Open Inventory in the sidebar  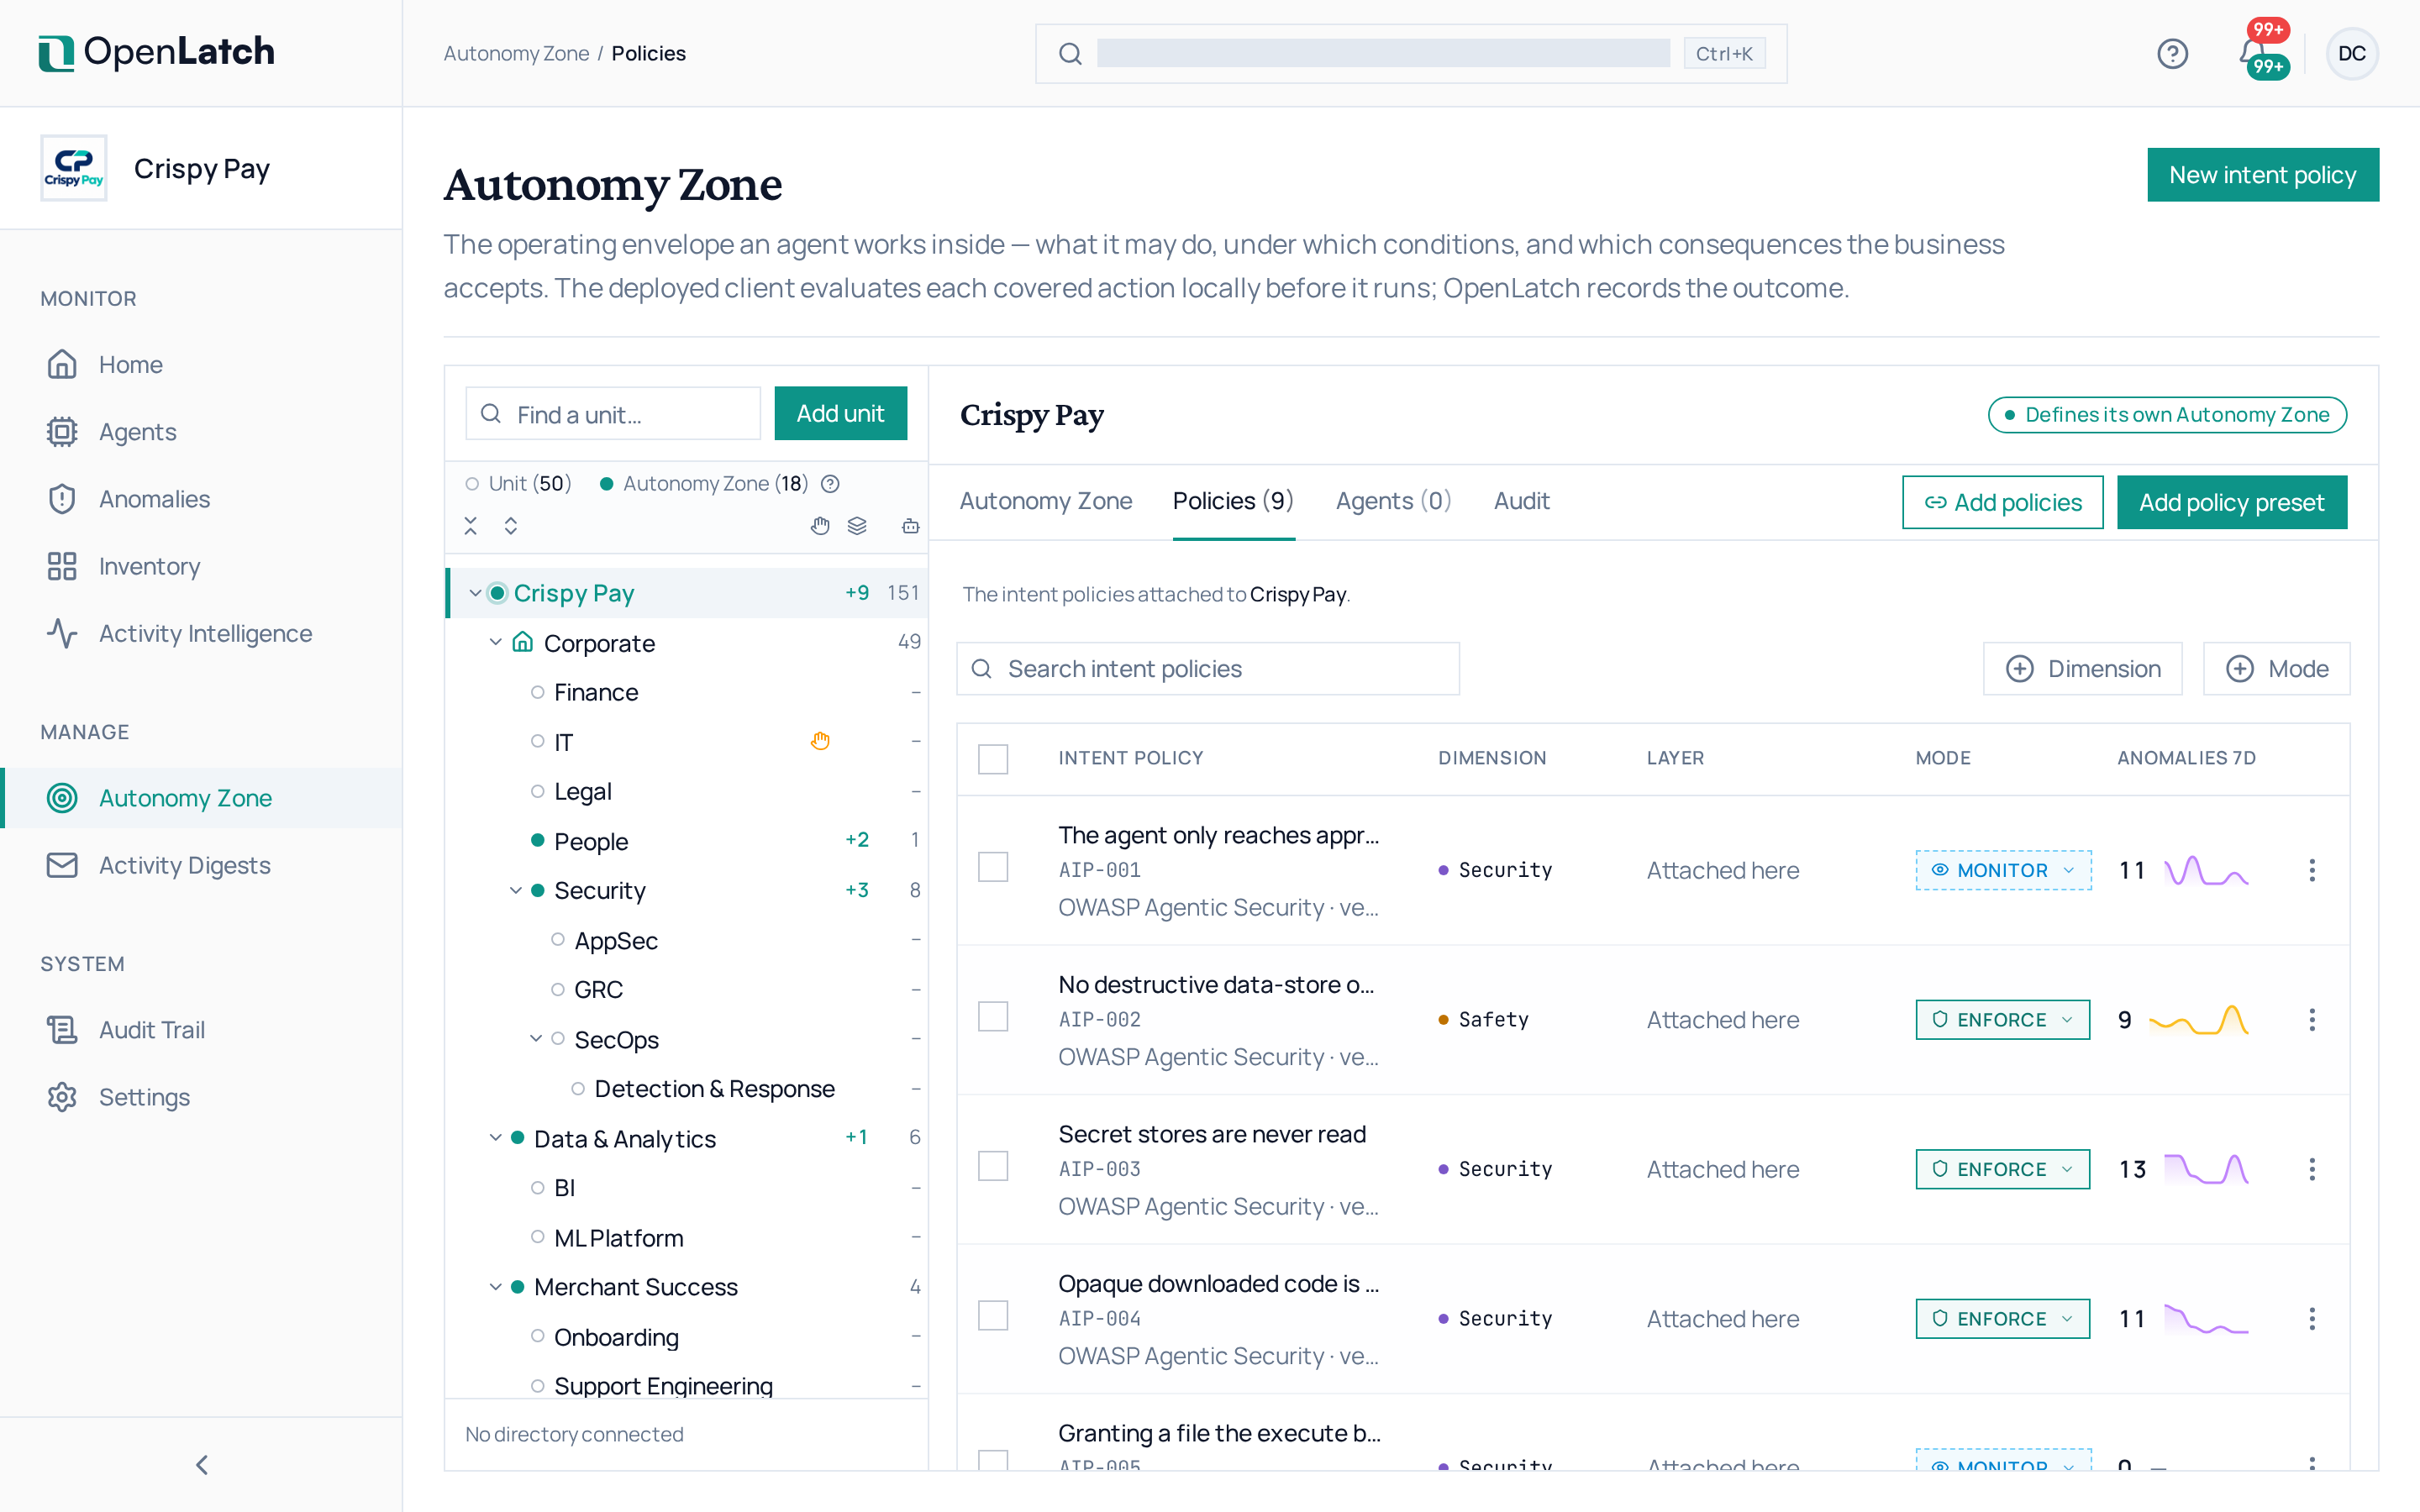[x=201, y=566]
